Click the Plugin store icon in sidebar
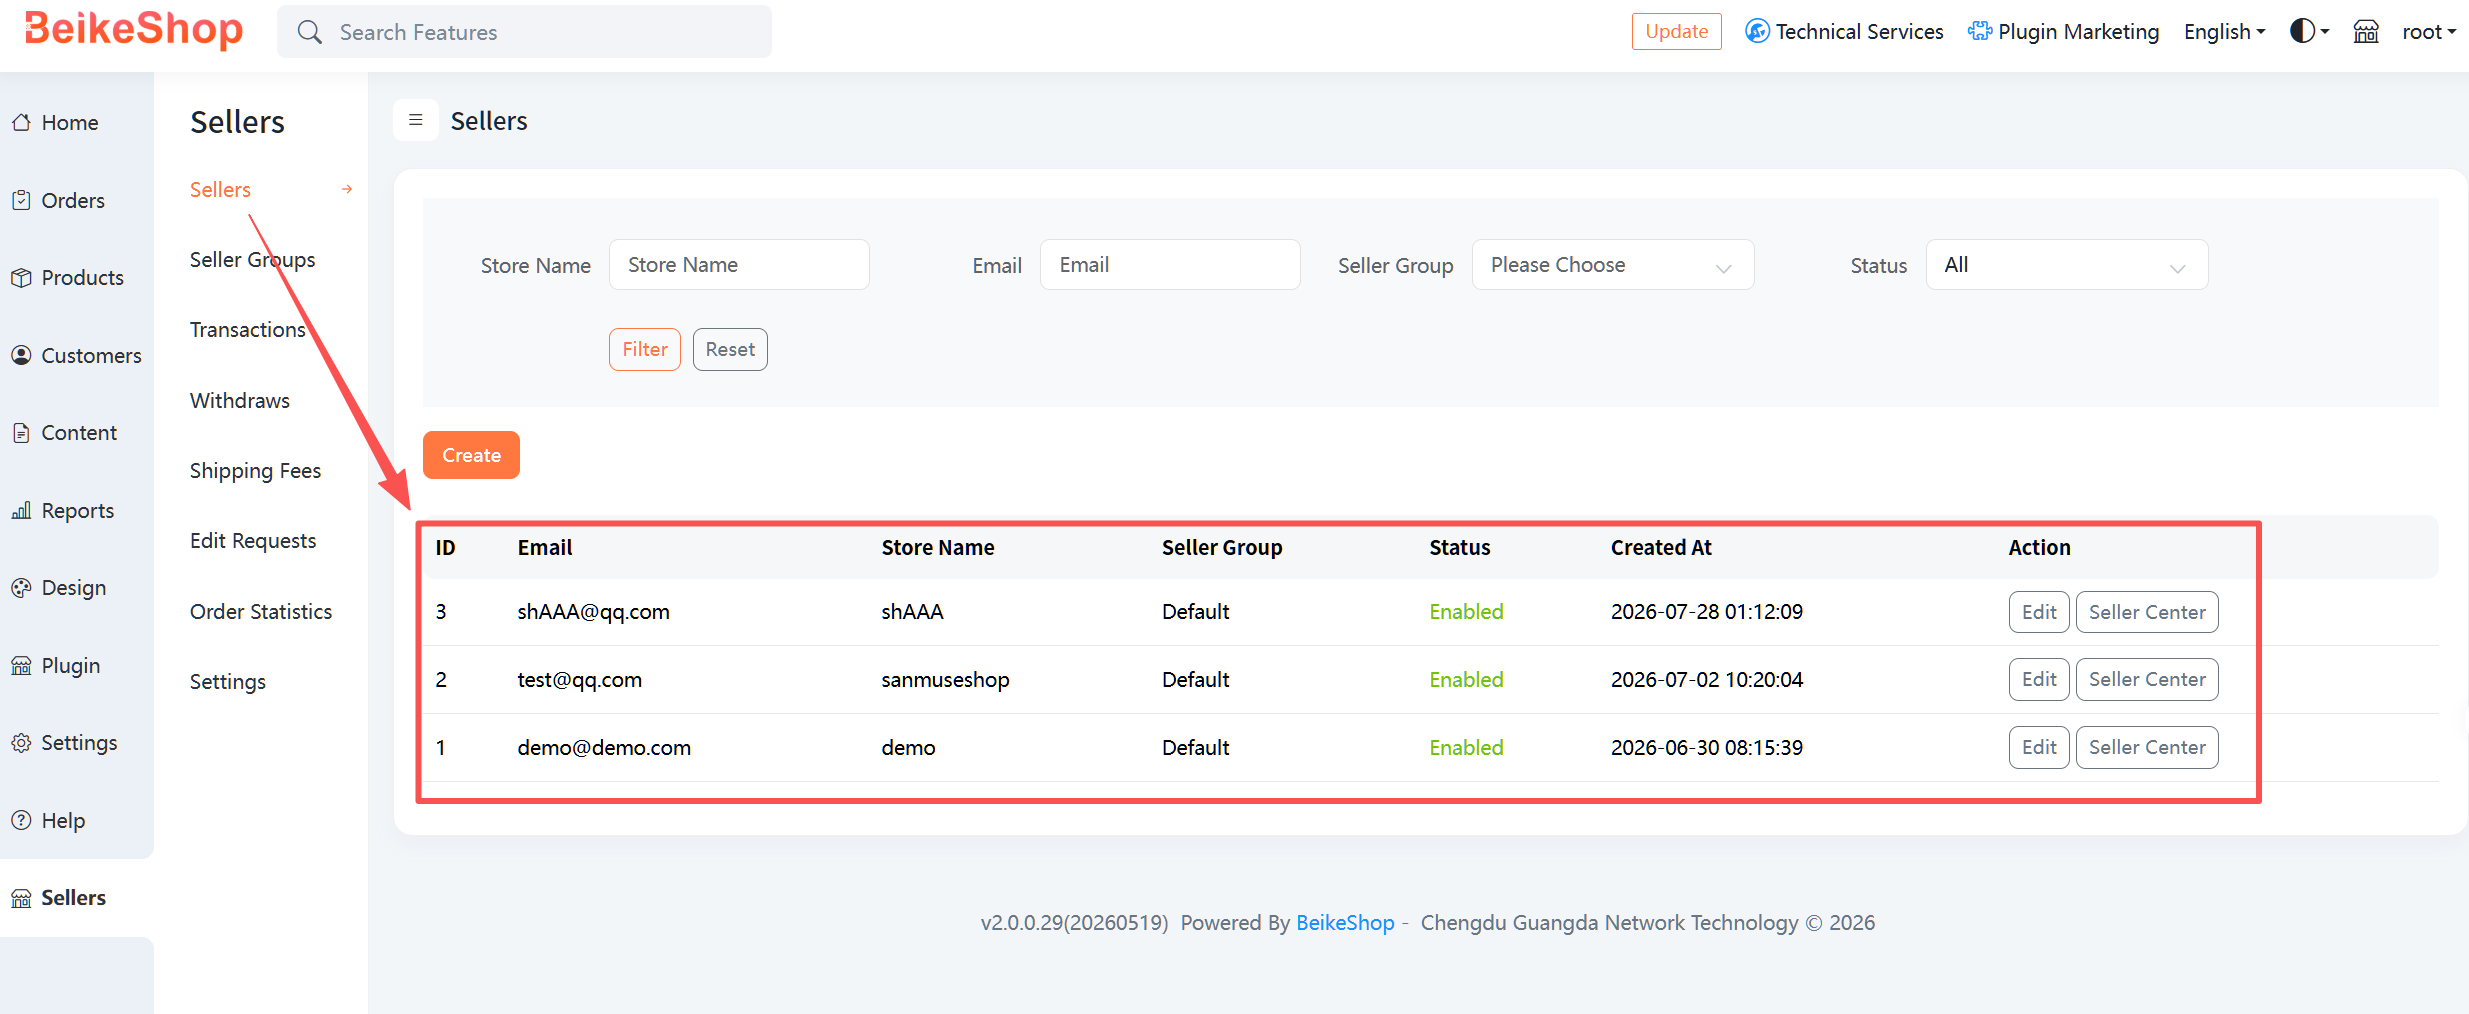This screenshot has height=1014, width=2469. click(21, 666)
